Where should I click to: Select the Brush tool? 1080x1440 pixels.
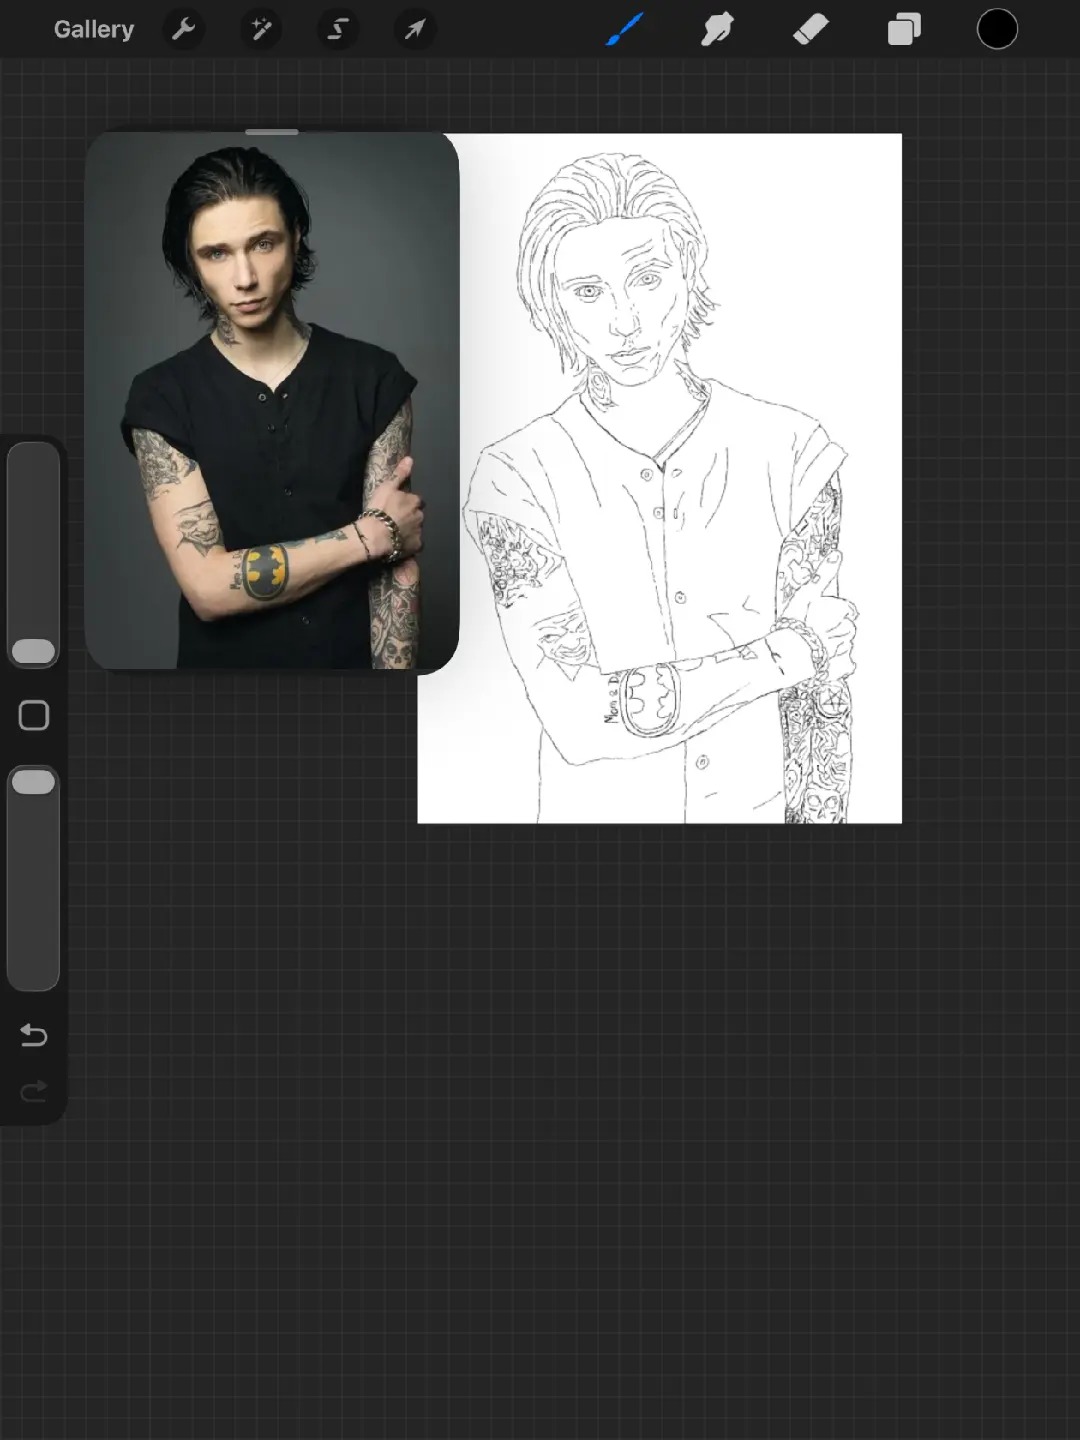(625, 30)
